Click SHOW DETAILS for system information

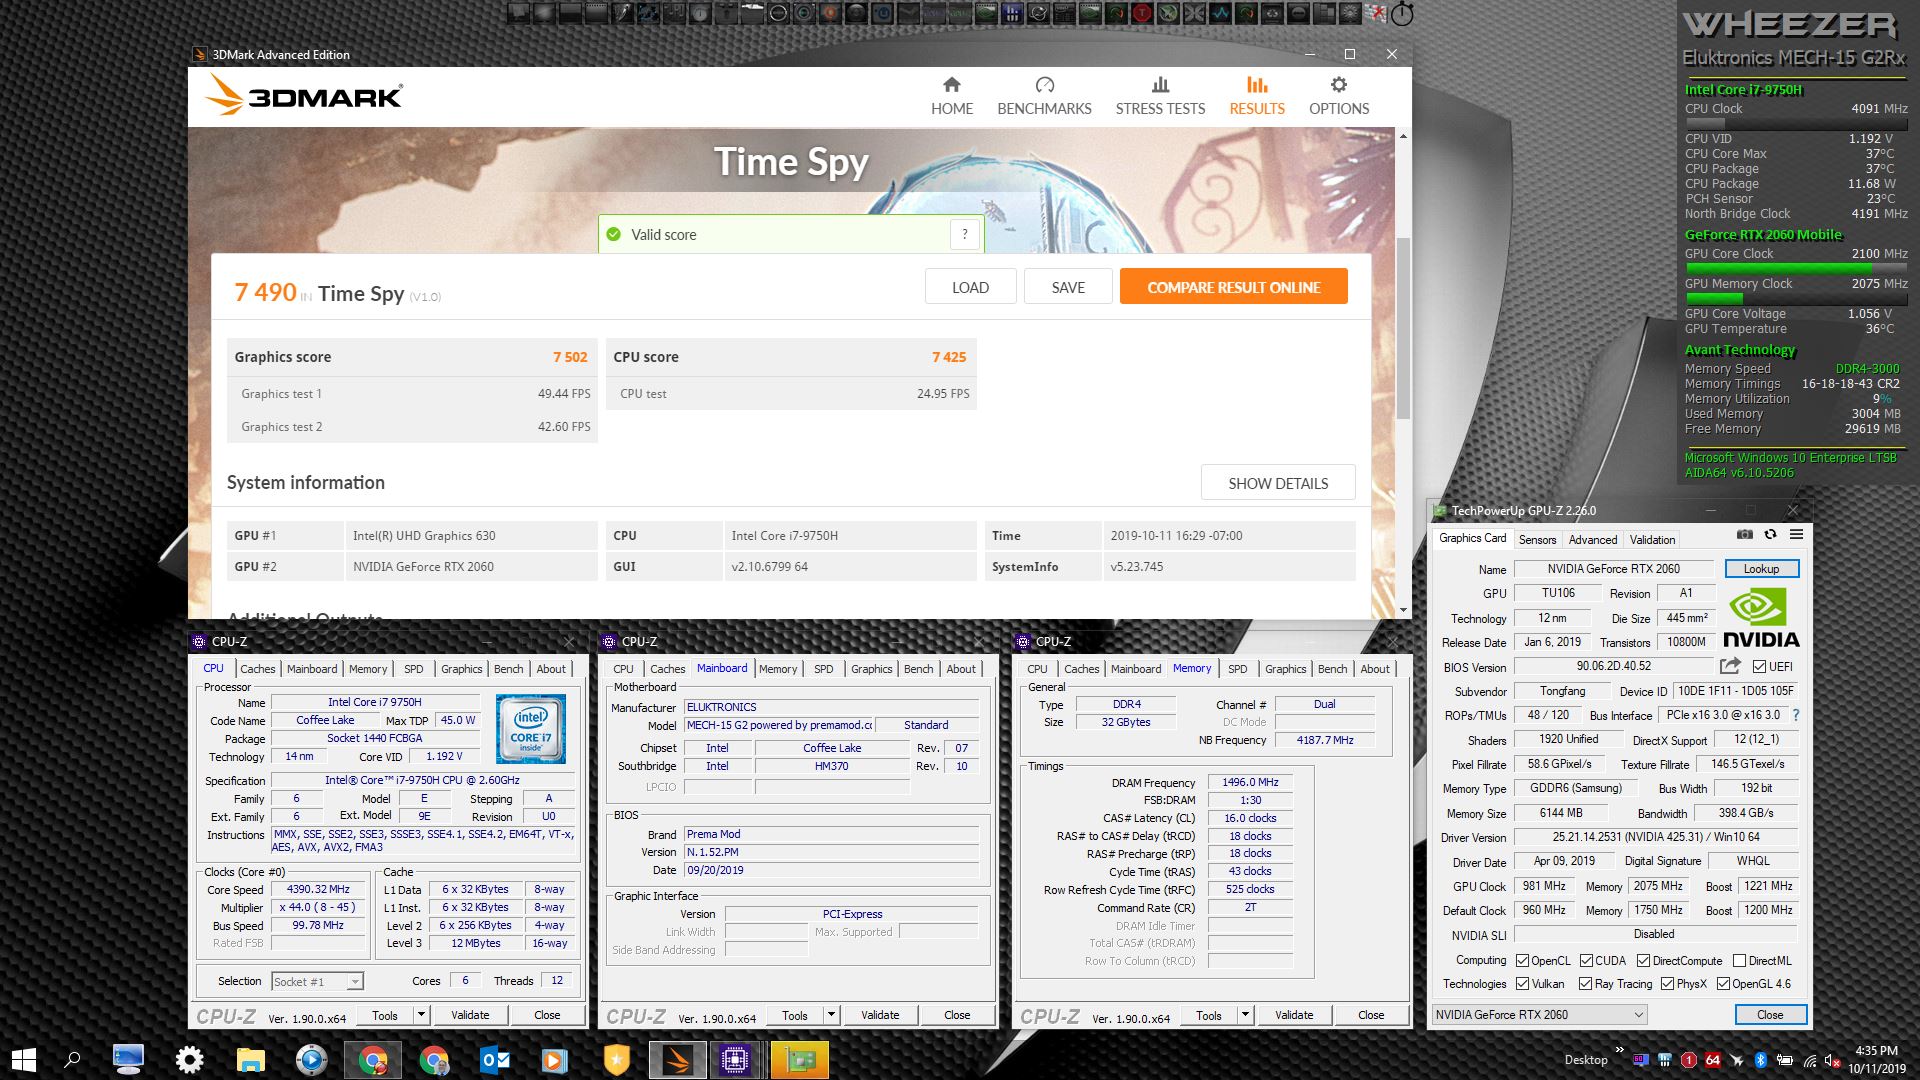pos(1278,483)
